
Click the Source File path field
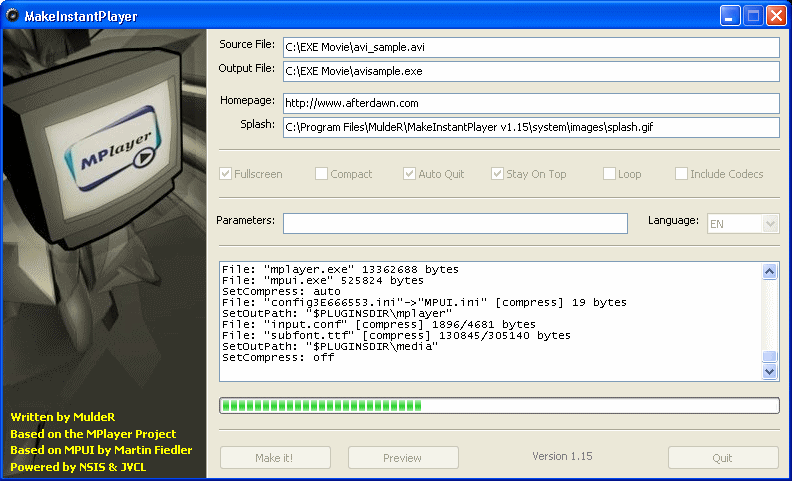click(x=531, y=47)
